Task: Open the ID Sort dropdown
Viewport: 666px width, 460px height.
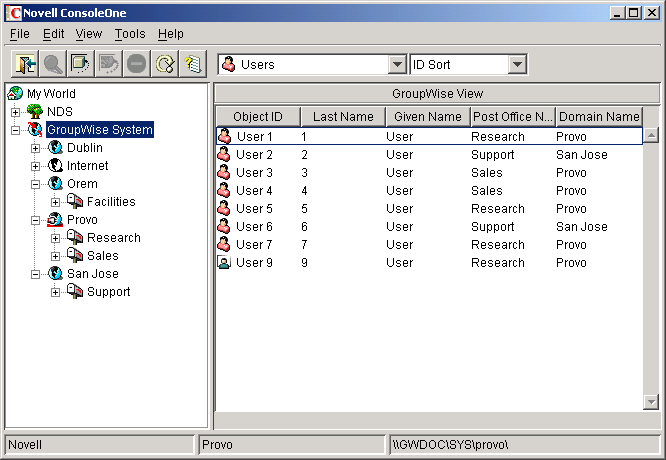Action: click(x=517, y=65)
